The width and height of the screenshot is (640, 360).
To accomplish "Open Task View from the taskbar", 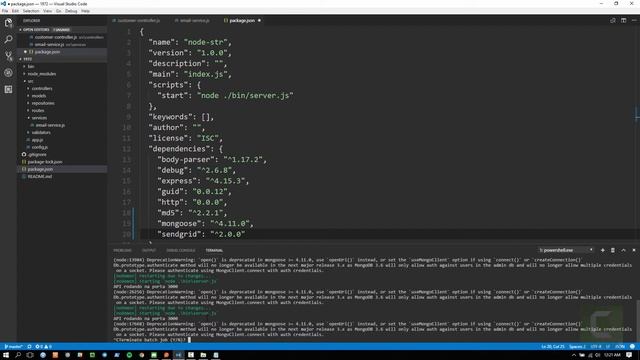I will click(x=30, y=355).
